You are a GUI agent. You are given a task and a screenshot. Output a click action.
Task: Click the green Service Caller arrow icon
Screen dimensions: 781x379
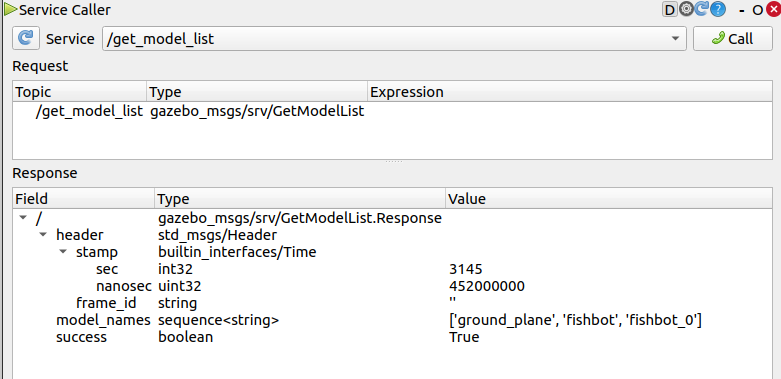tap(11, 9)
